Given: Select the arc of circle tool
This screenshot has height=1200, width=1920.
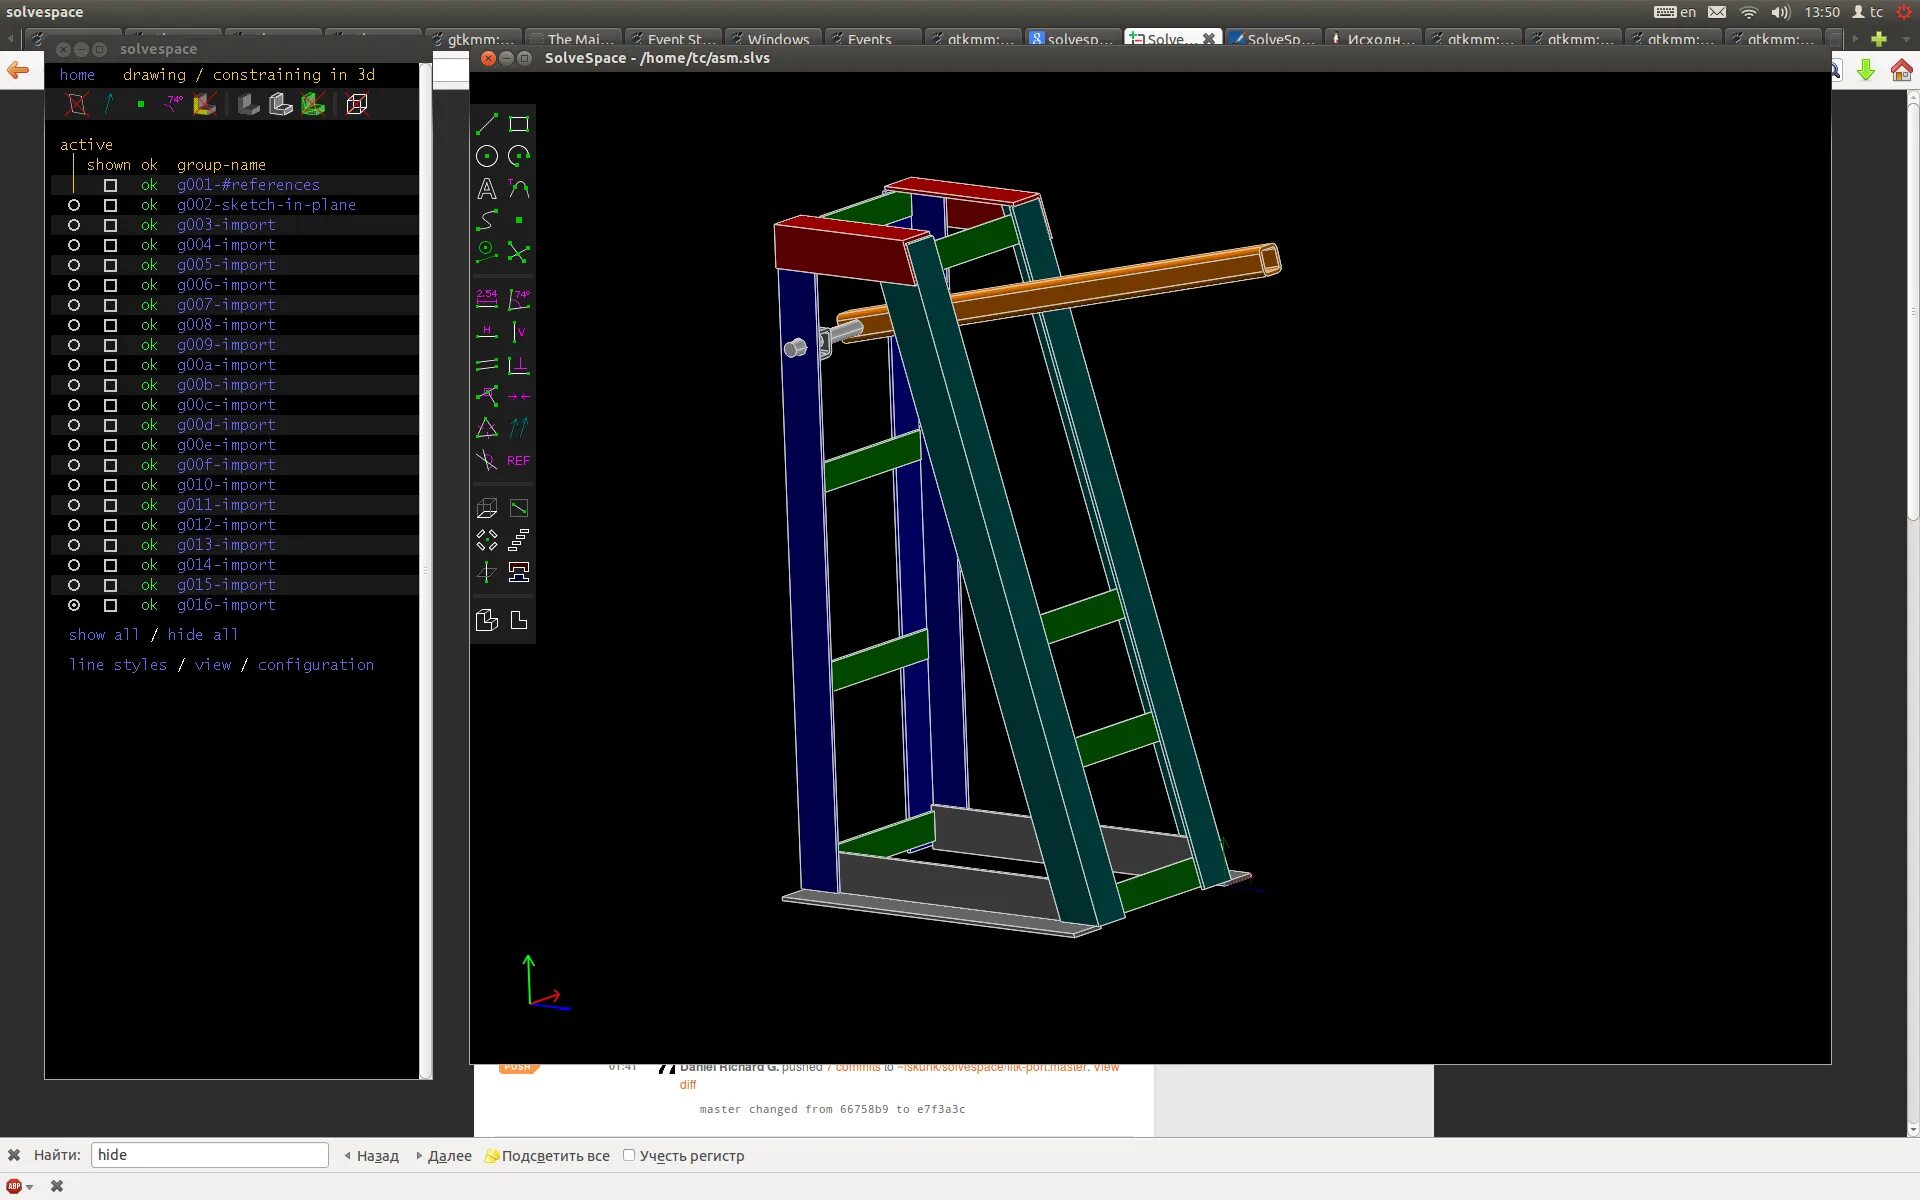Looking at the screenshot, I should click(x=519, y=156).
